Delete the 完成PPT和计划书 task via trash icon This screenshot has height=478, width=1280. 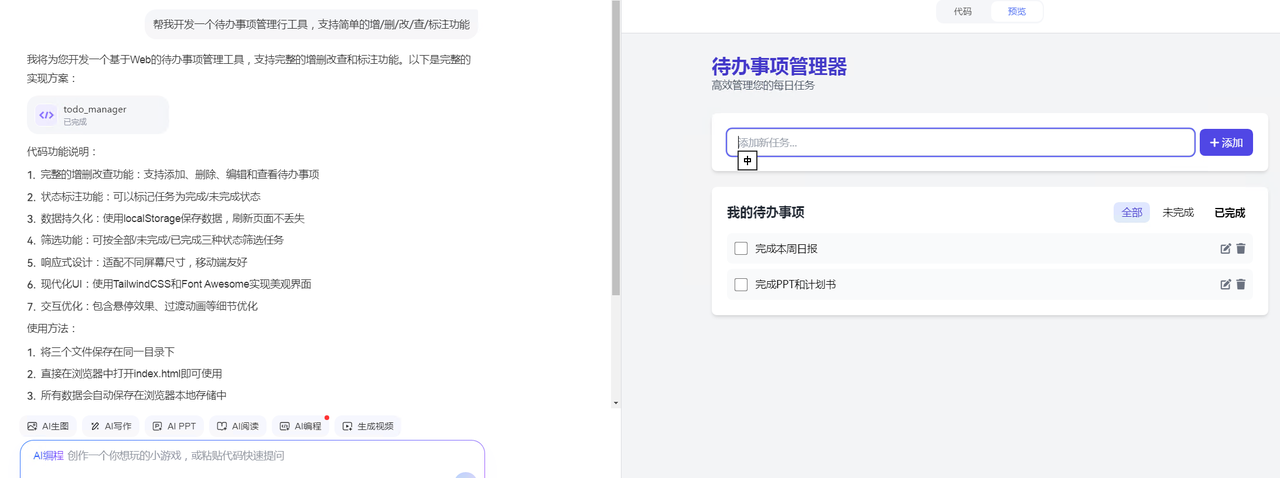[x=1241, y=285]
